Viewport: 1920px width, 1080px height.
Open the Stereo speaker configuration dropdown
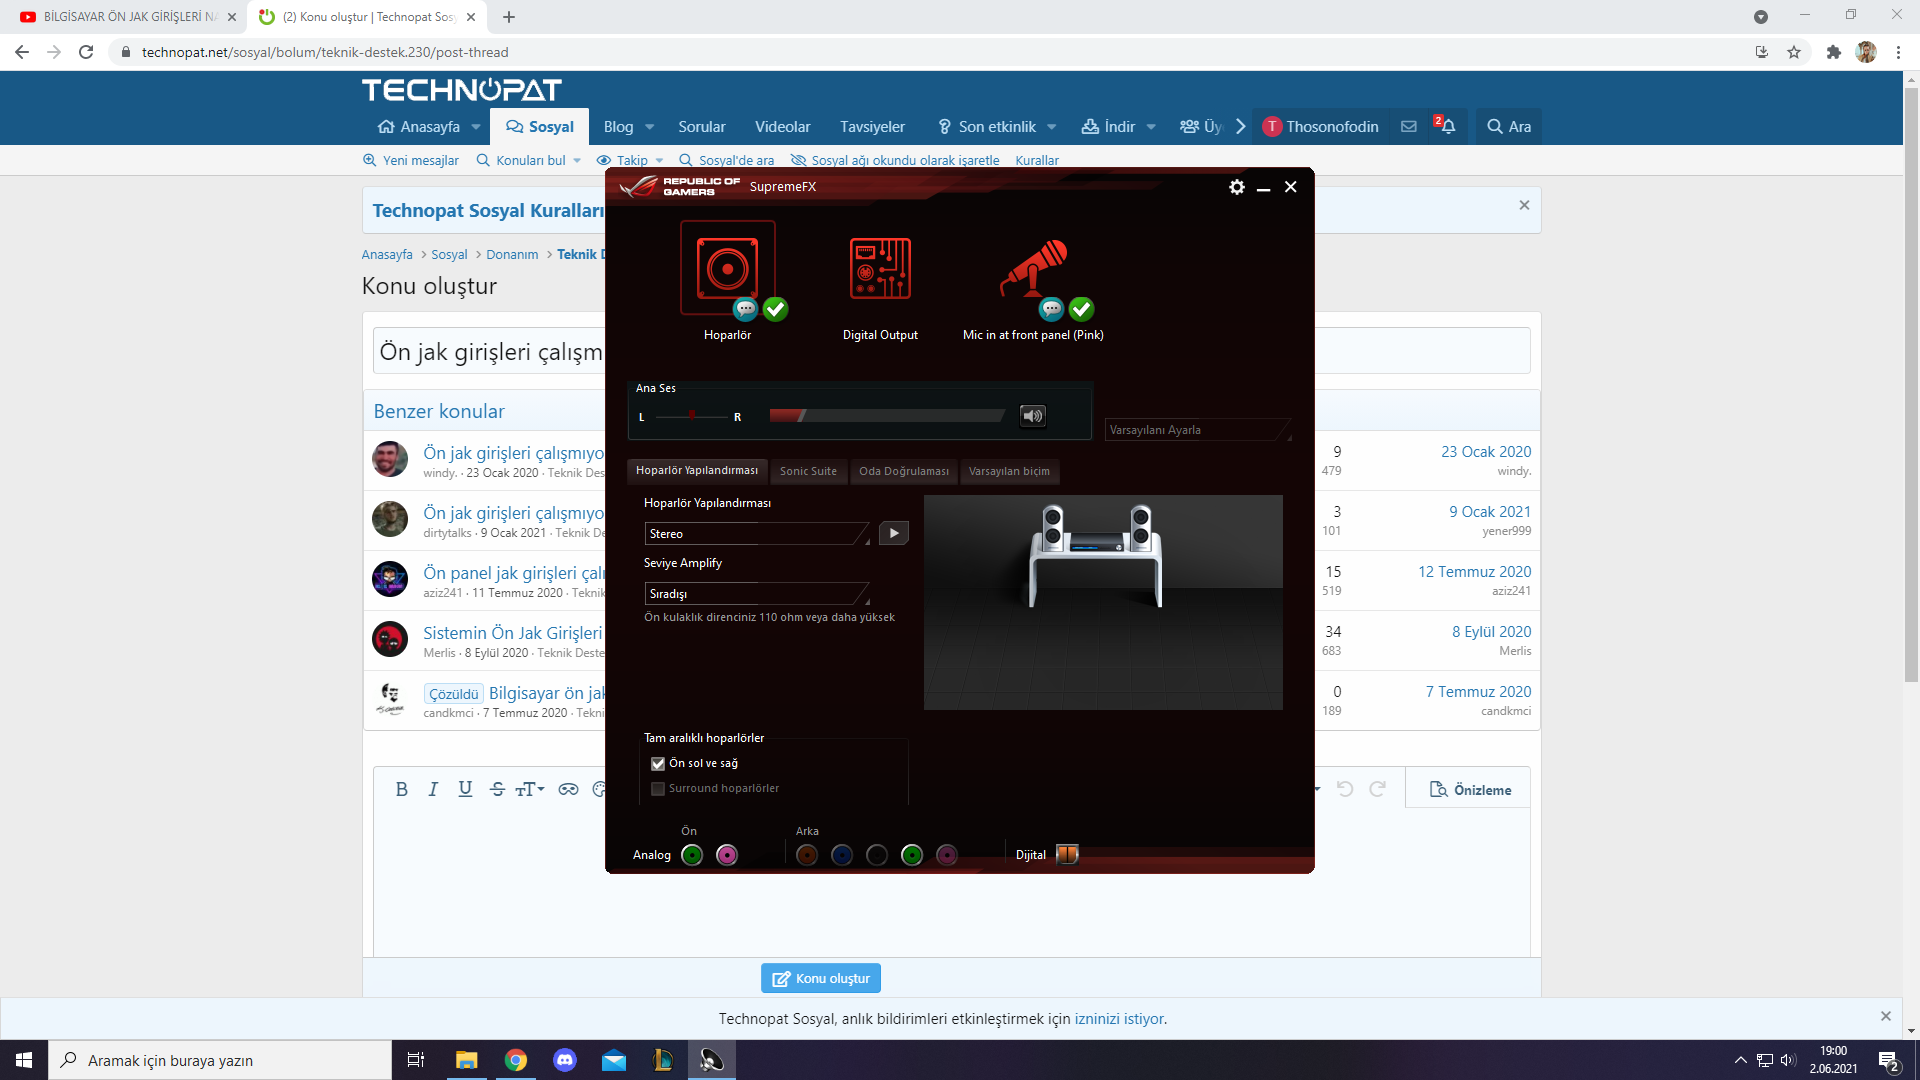pos(757,534)
